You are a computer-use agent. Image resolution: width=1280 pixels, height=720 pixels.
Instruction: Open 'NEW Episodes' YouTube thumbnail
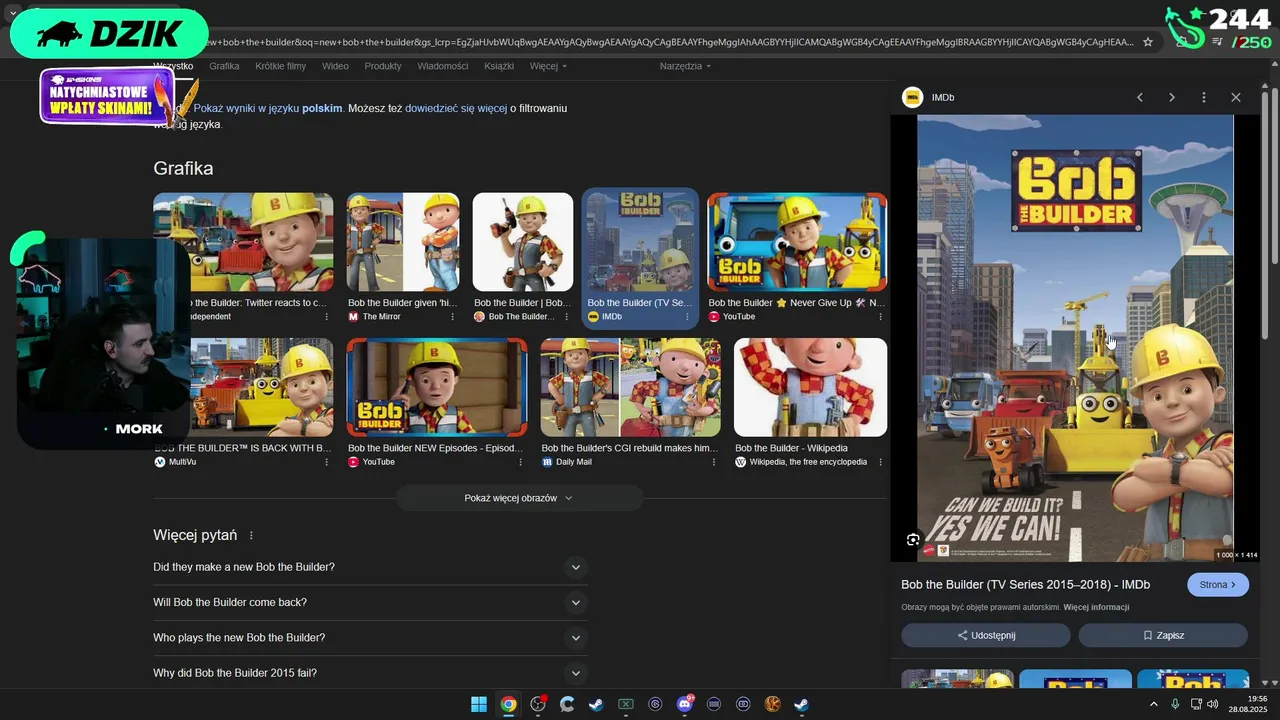click(x=437, y=387)
